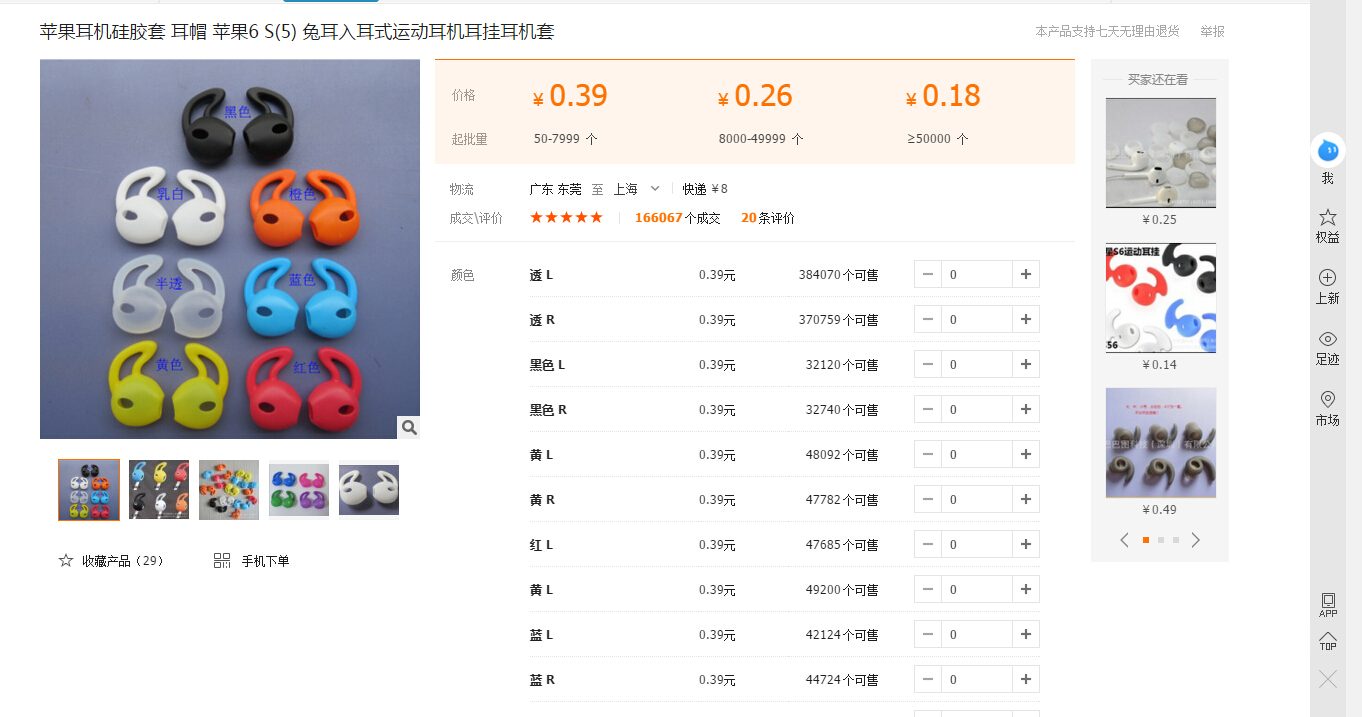Click the 快递 ¥8 shipping fee text
Image resolution: width=1362 pixels, height=717 pixels.
pos(705,189)
